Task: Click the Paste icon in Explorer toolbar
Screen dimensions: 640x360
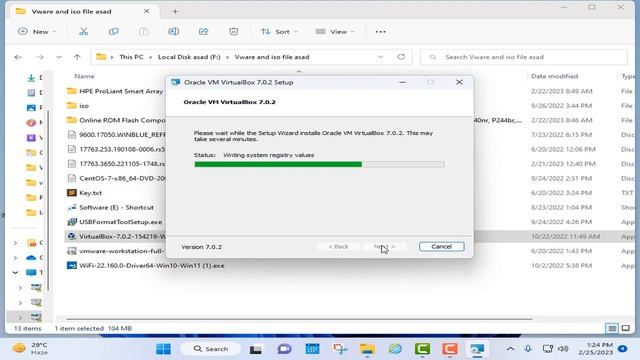Action: coord(144,31)
